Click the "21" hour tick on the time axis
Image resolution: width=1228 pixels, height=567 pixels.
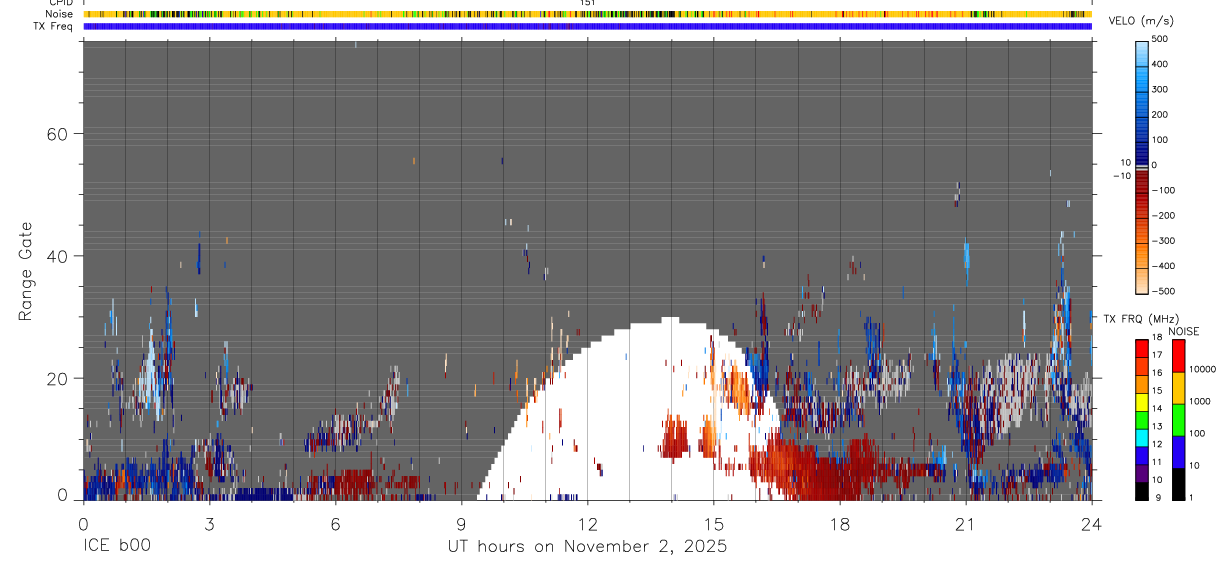966,524
